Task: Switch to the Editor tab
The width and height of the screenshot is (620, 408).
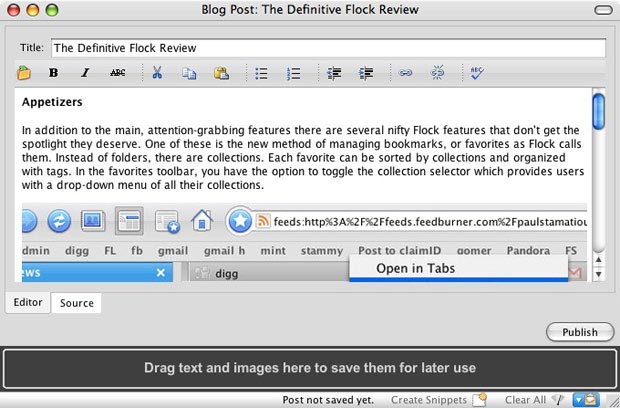Action: coord(28,302)
